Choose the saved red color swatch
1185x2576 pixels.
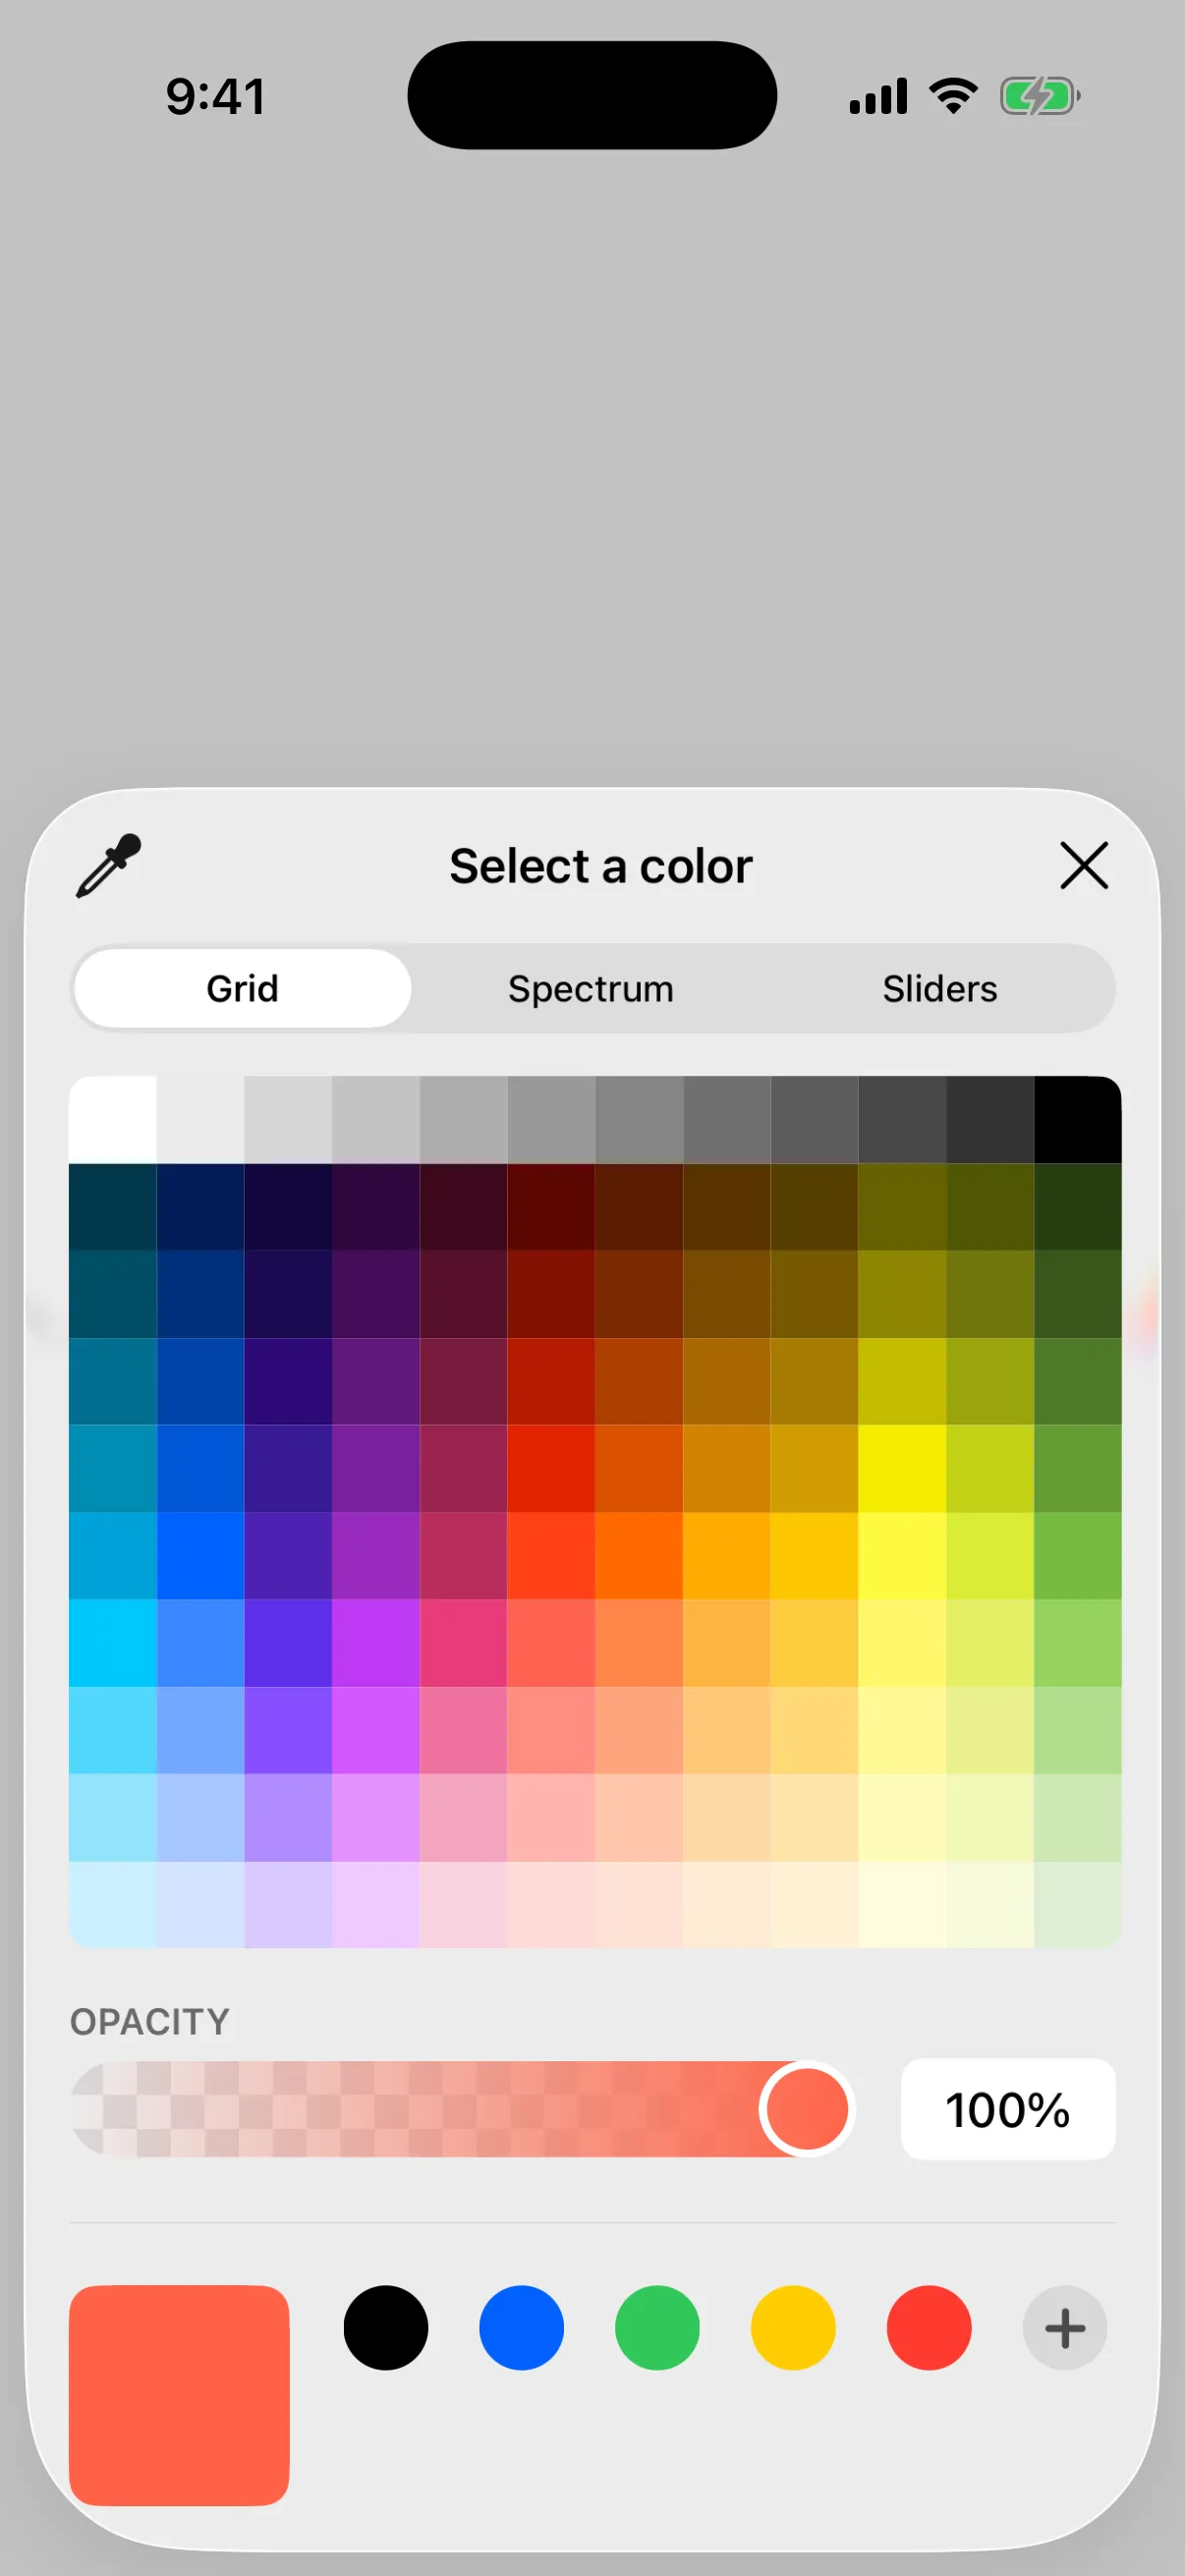click(929, 2328)
